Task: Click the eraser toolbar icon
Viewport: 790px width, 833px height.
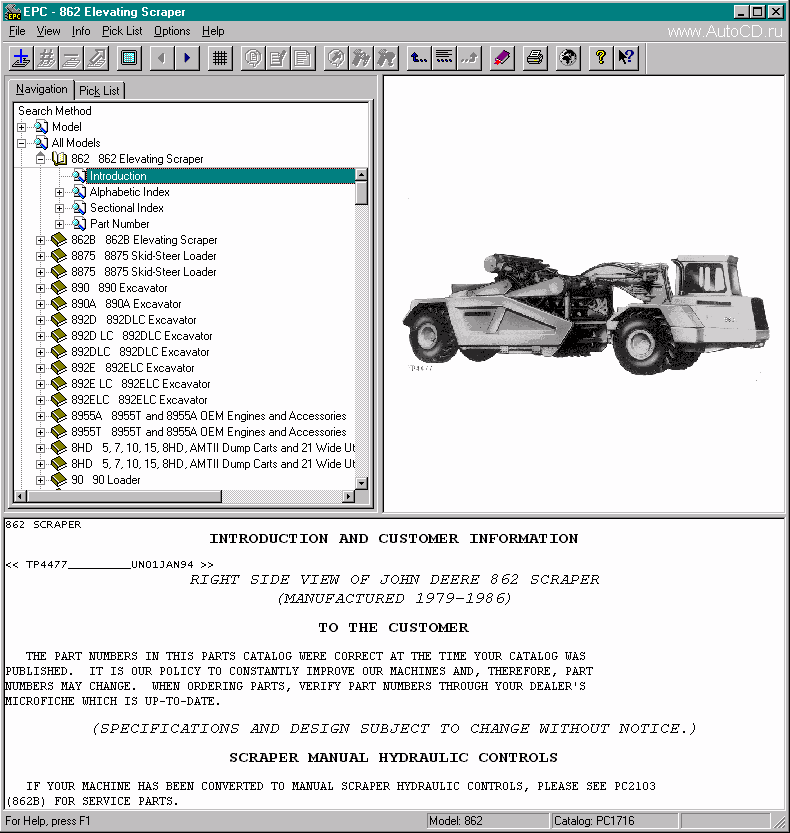Action: (x=502, y=58)
